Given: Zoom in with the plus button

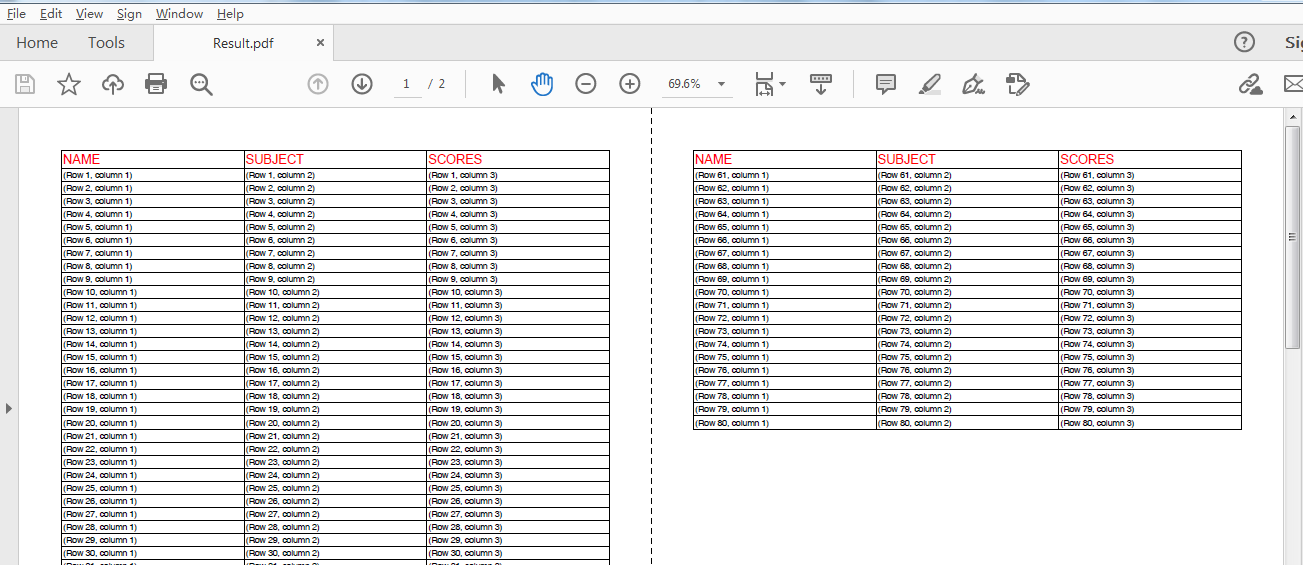Looking at the screenshot, I should click(x=630, y=84).
